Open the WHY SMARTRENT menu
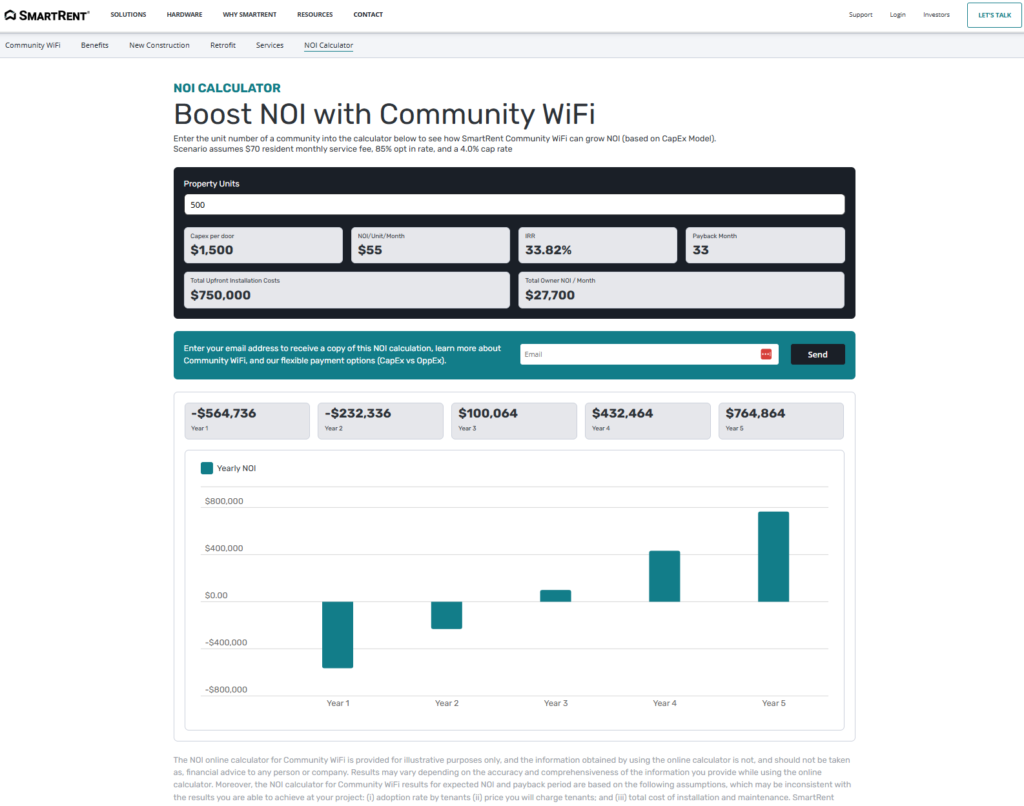Image resolution: width=1024 pixels, height=806 pixels. click(x=250, y=14)
